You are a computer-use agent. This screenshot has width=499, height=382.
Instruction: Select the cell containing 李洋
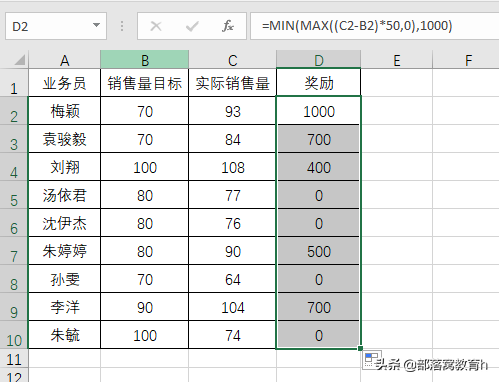pos(64,307)
